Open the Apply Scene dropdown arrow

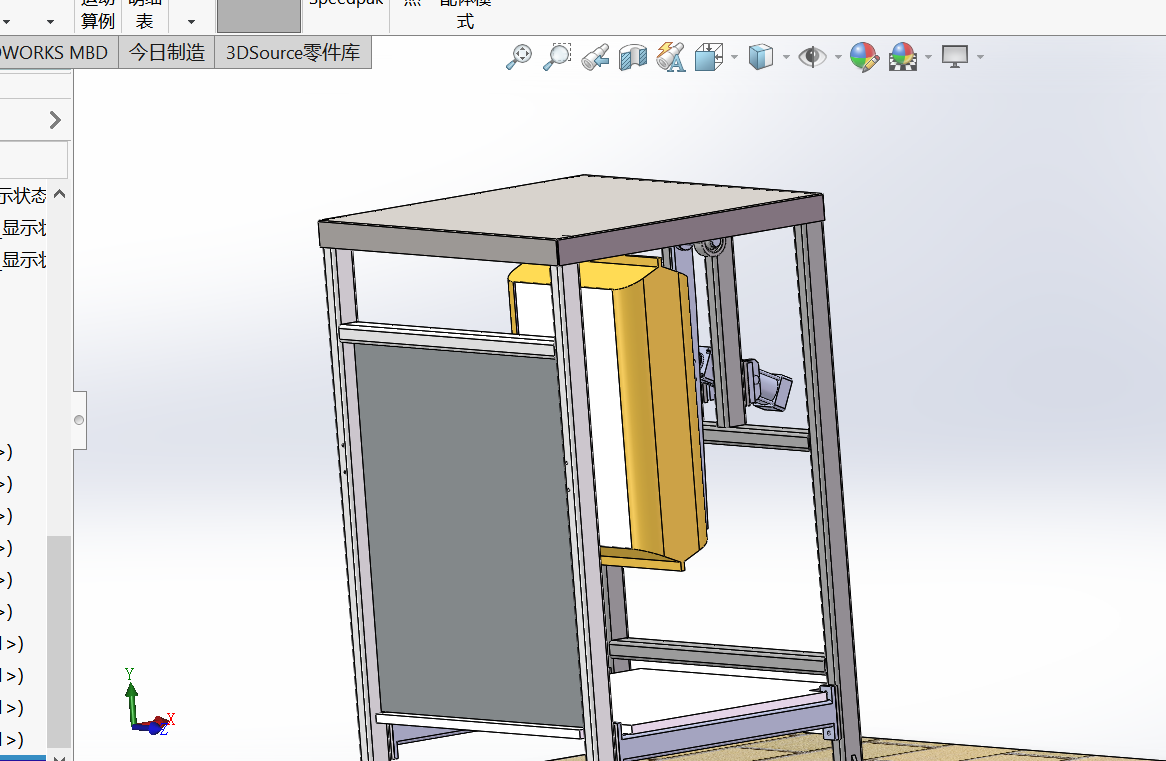click(x=928, y=57)
